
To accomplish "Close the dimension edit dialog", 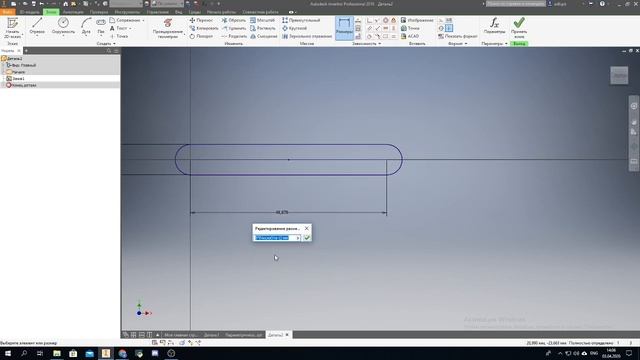I will (307, 228).
